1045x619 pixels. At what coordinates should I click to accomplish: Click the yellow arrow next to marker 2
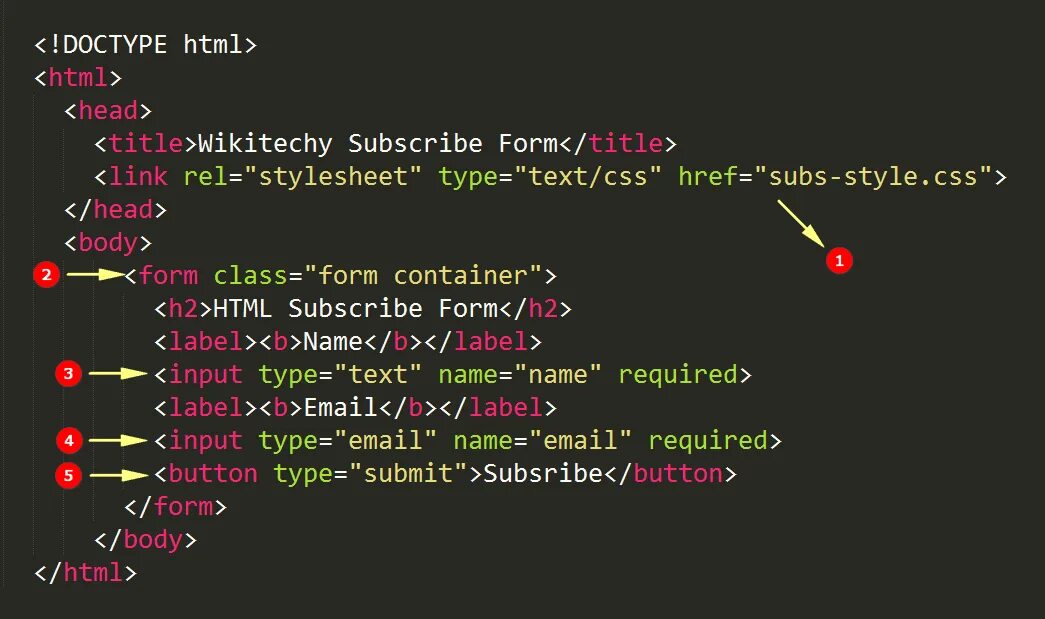pos(96,275)
